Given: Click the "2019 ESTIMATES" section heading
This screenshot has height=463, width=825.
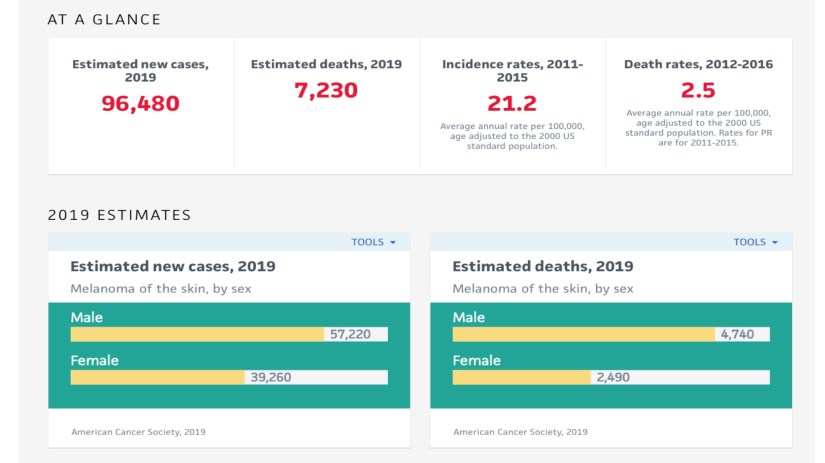Looking at the screenshot, I should 119,215.
